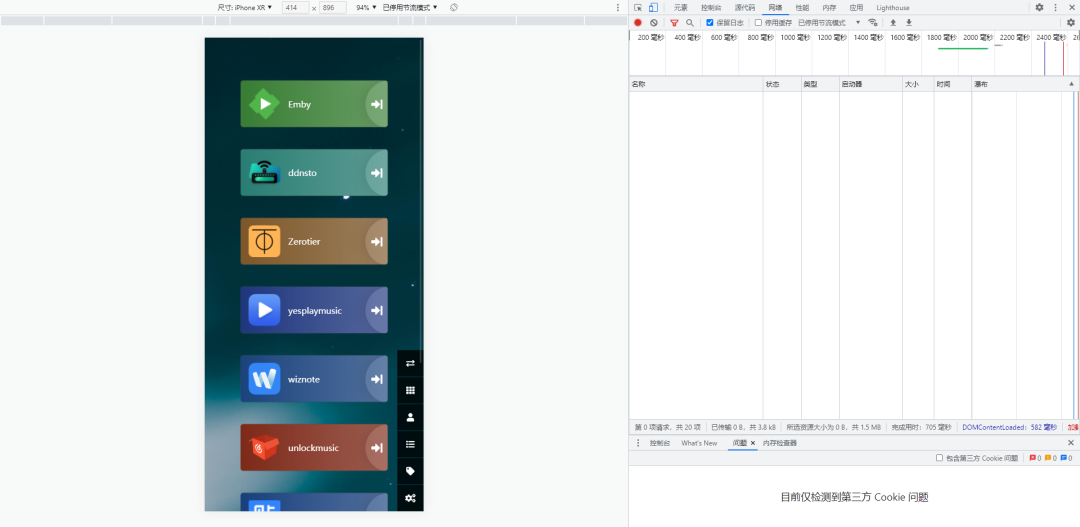Click the swap arrows icon in the side toolbar
Image resolution: width=1080 pixels, height=527 pixels.
411,363
